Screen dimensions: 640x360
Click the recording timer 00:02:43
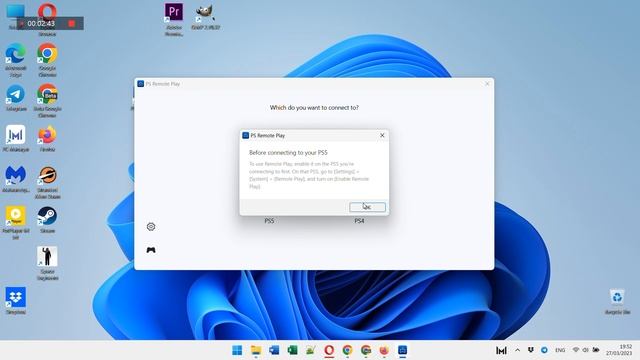41,23
